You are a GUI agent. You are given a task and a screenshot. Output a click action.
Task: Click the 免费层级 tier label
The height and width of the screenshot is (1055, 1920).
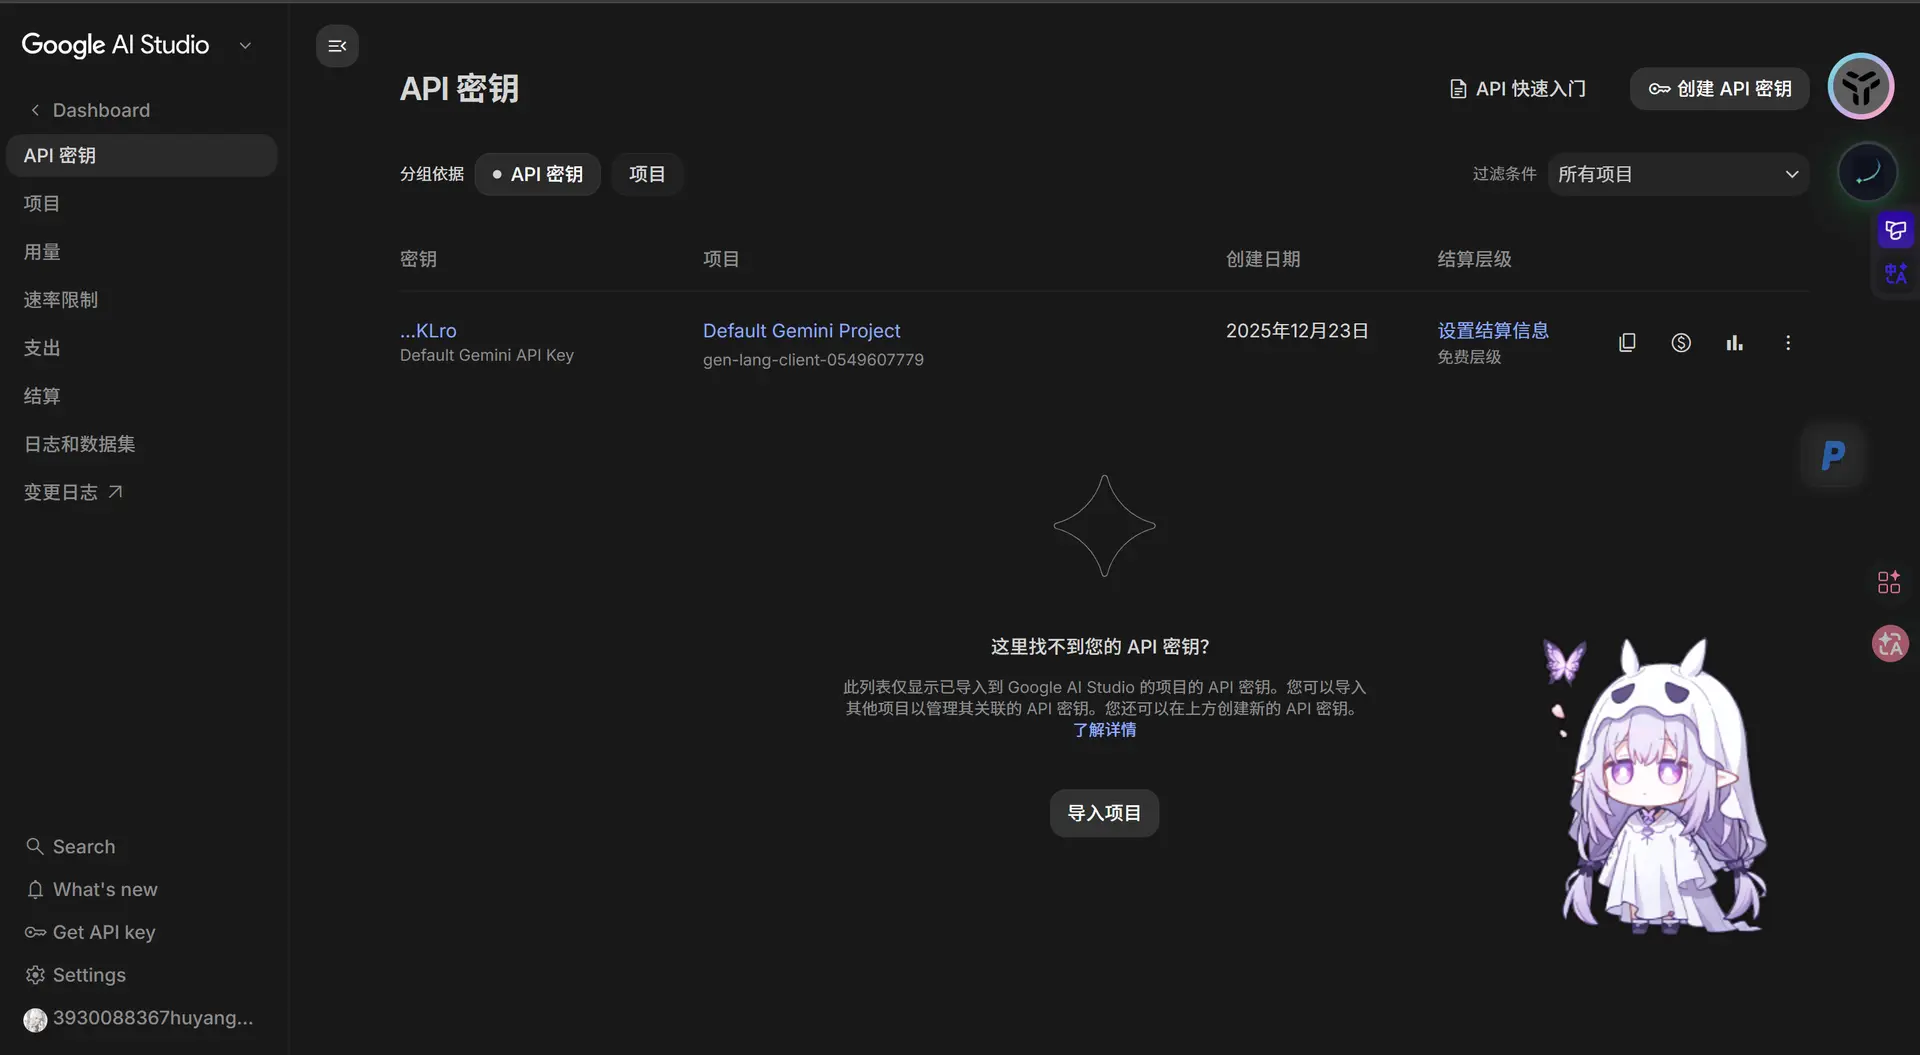(x=1469, y=357)
